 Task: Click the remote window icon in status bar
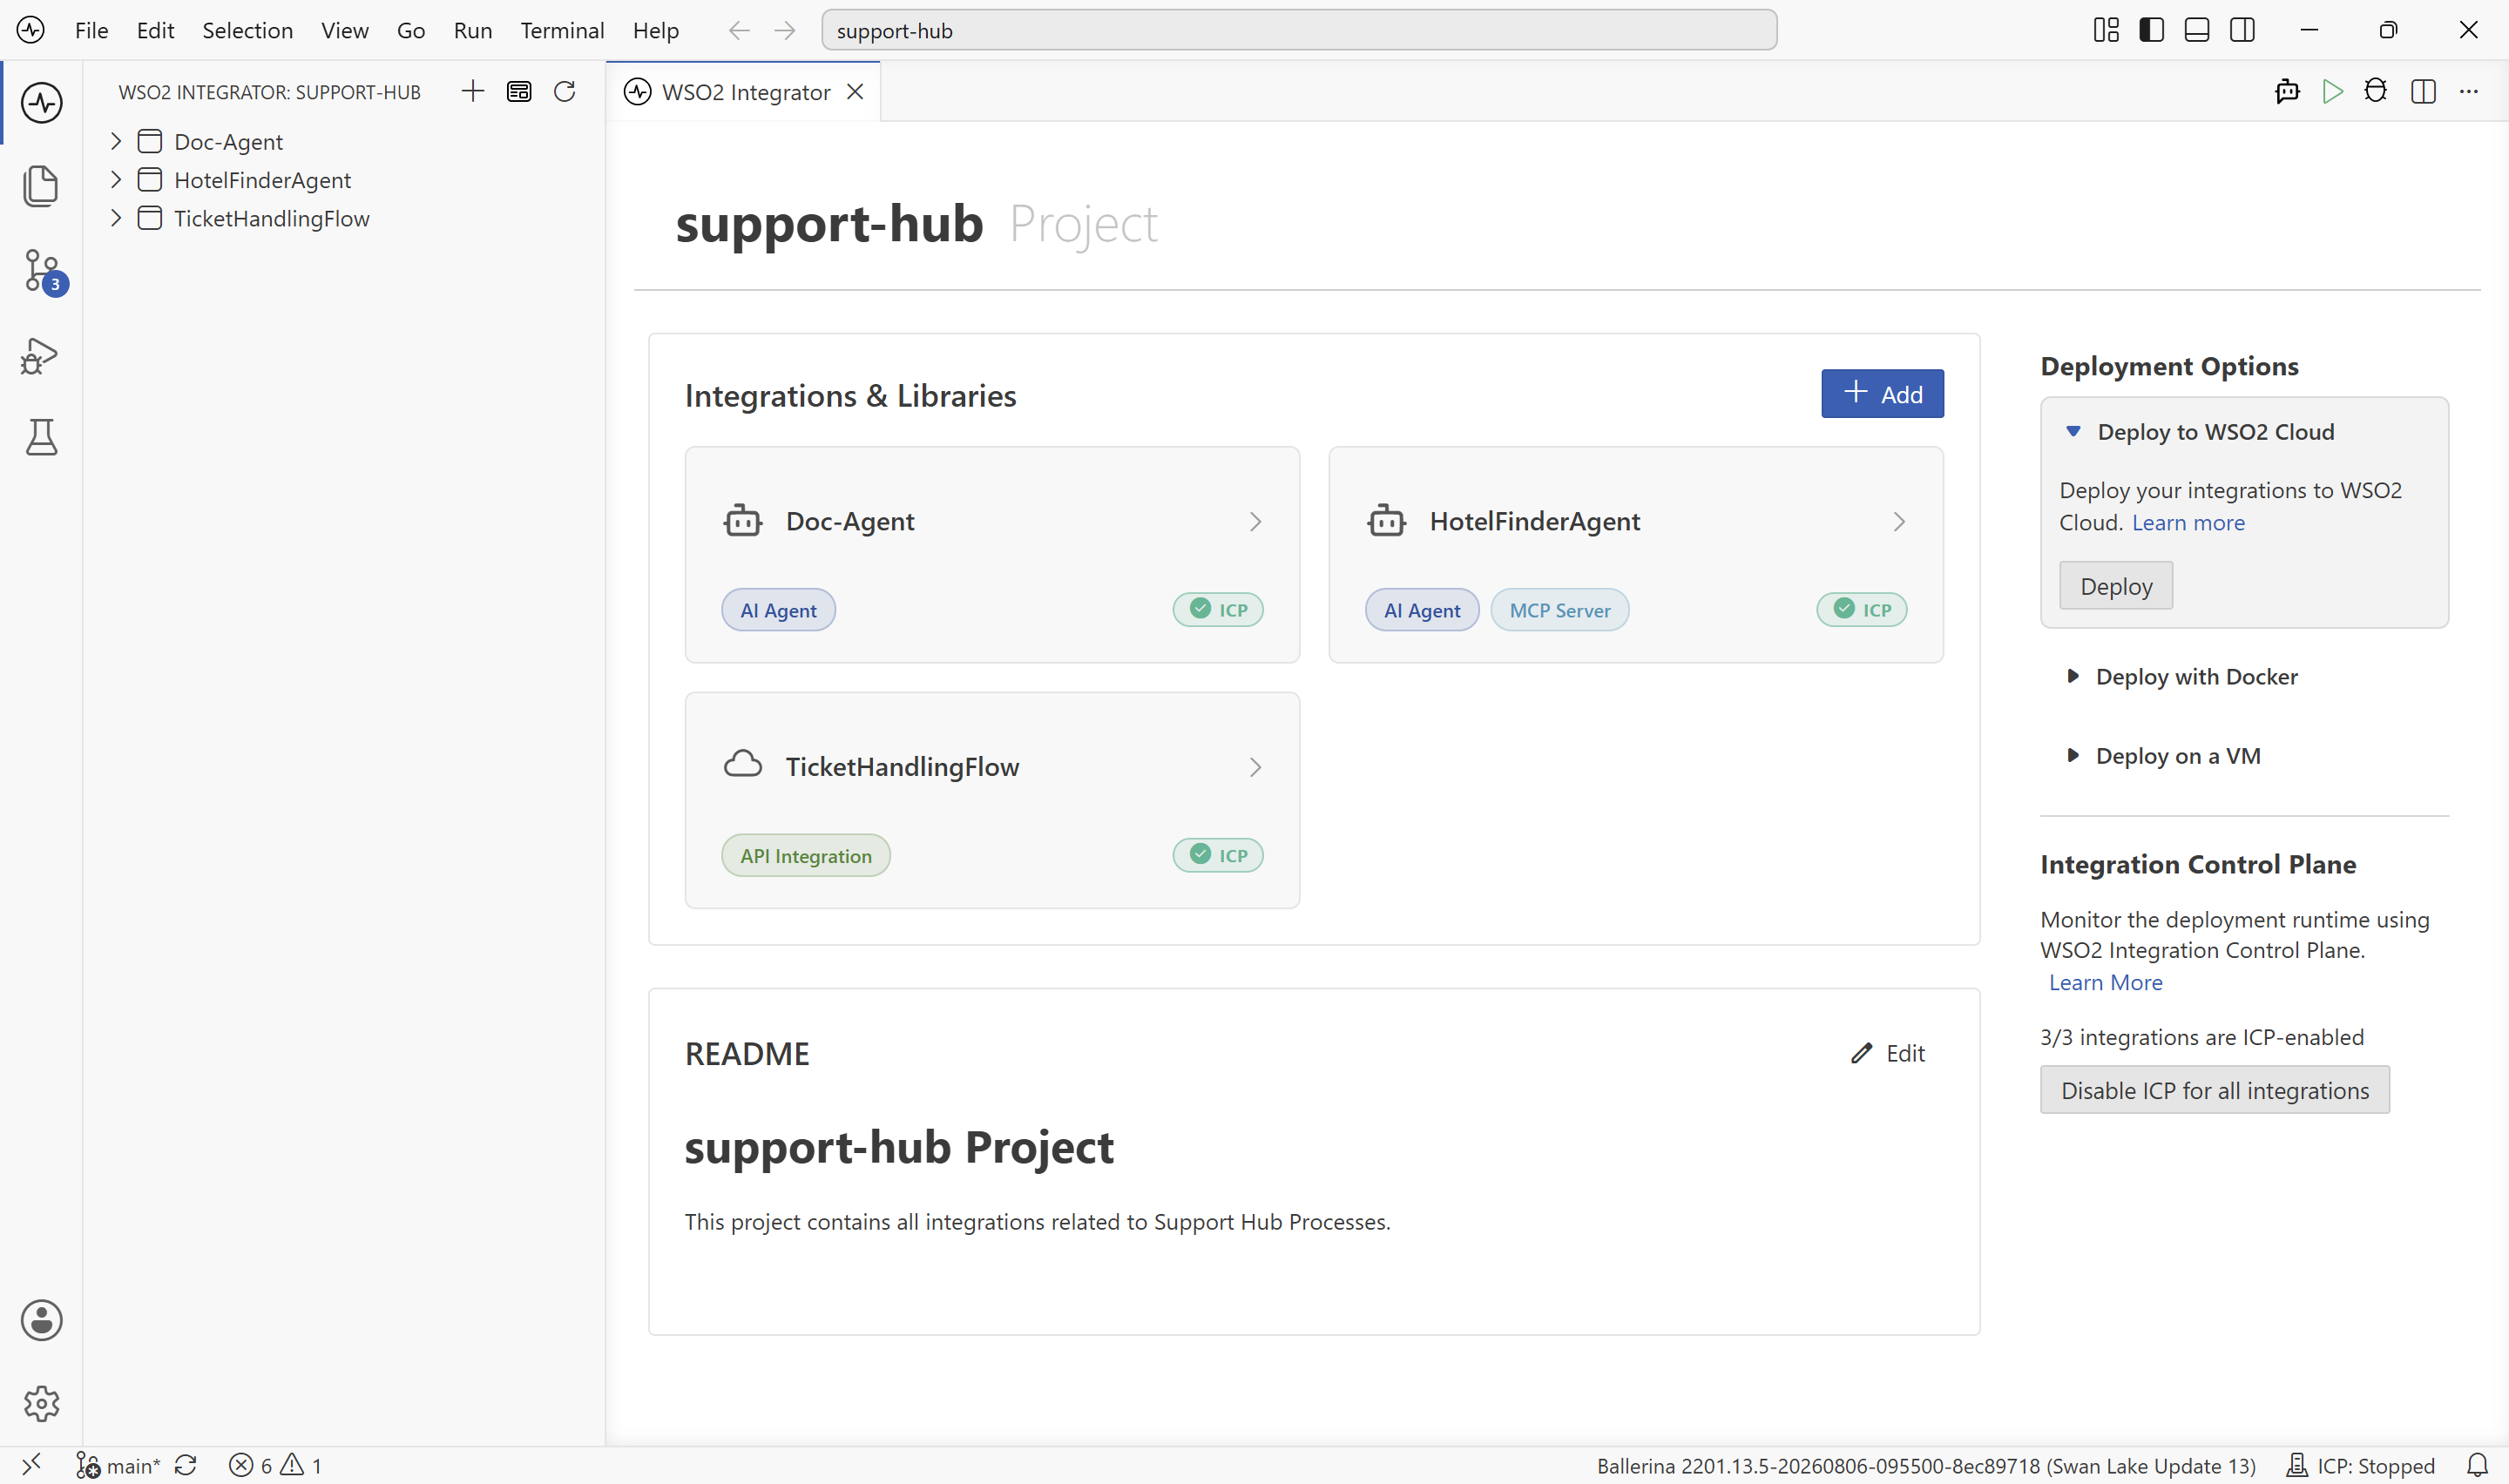coord(32,1465)
